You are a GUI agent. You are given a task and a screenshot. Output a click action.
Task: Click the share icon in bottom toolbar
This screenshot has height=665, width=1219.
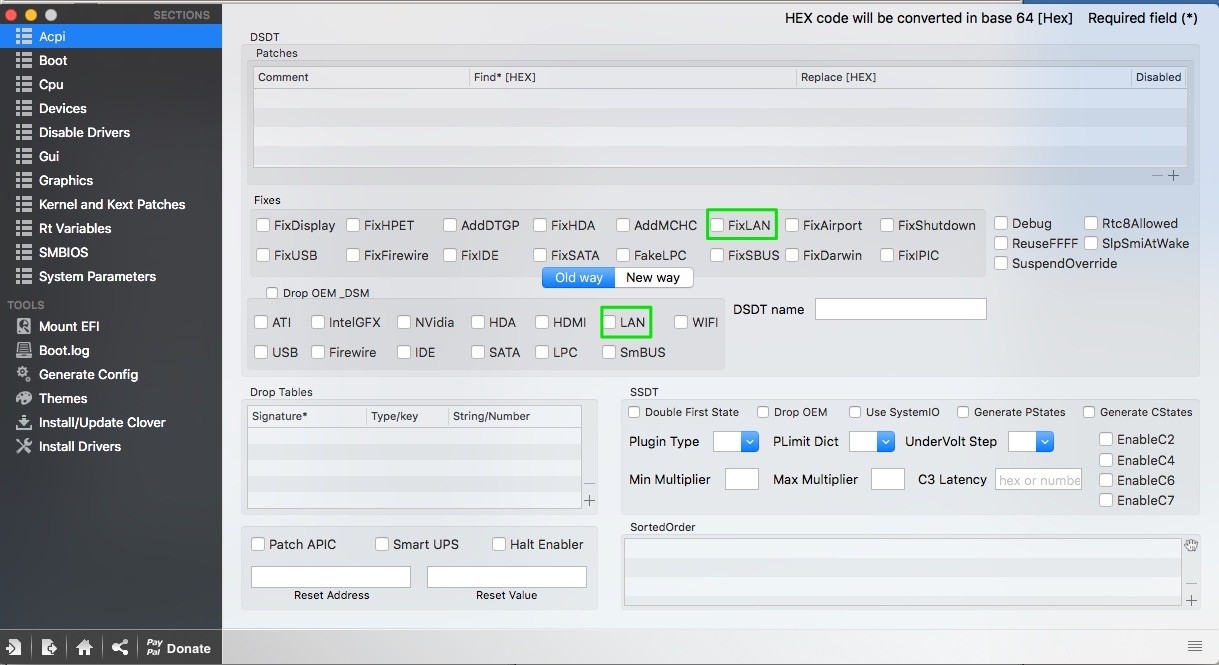120,648
